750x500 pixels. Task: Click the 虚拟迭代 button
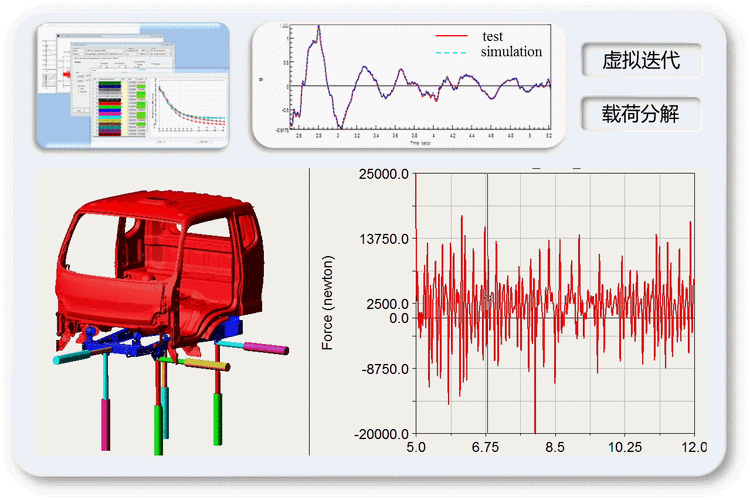point(641,60)
